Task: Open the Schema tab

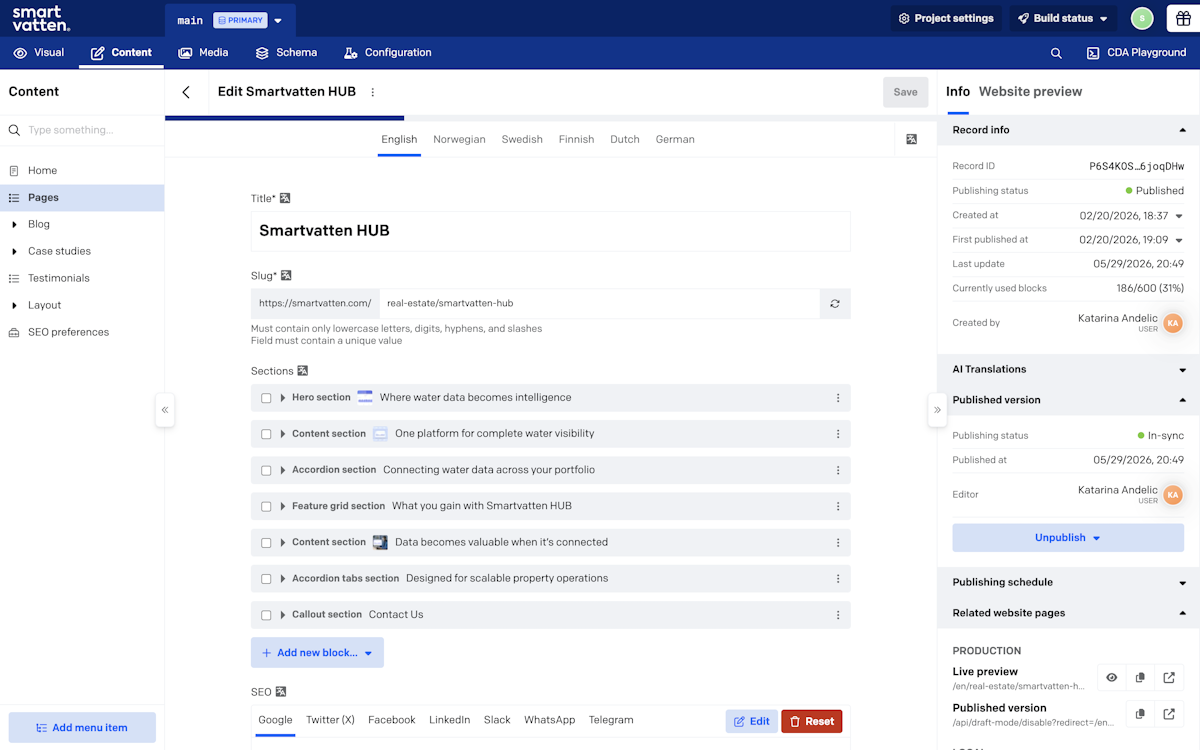Action: (x=286, y=53)
